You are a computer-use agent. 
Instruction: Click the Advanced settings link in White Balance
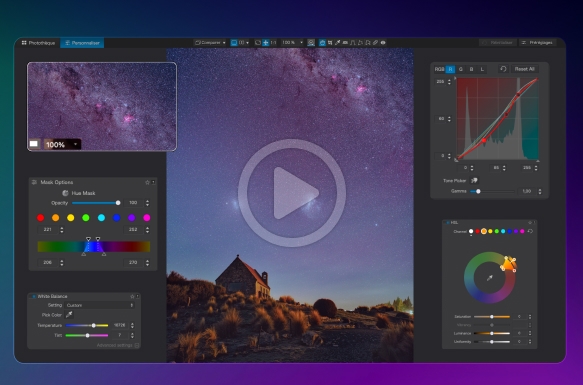115,345
